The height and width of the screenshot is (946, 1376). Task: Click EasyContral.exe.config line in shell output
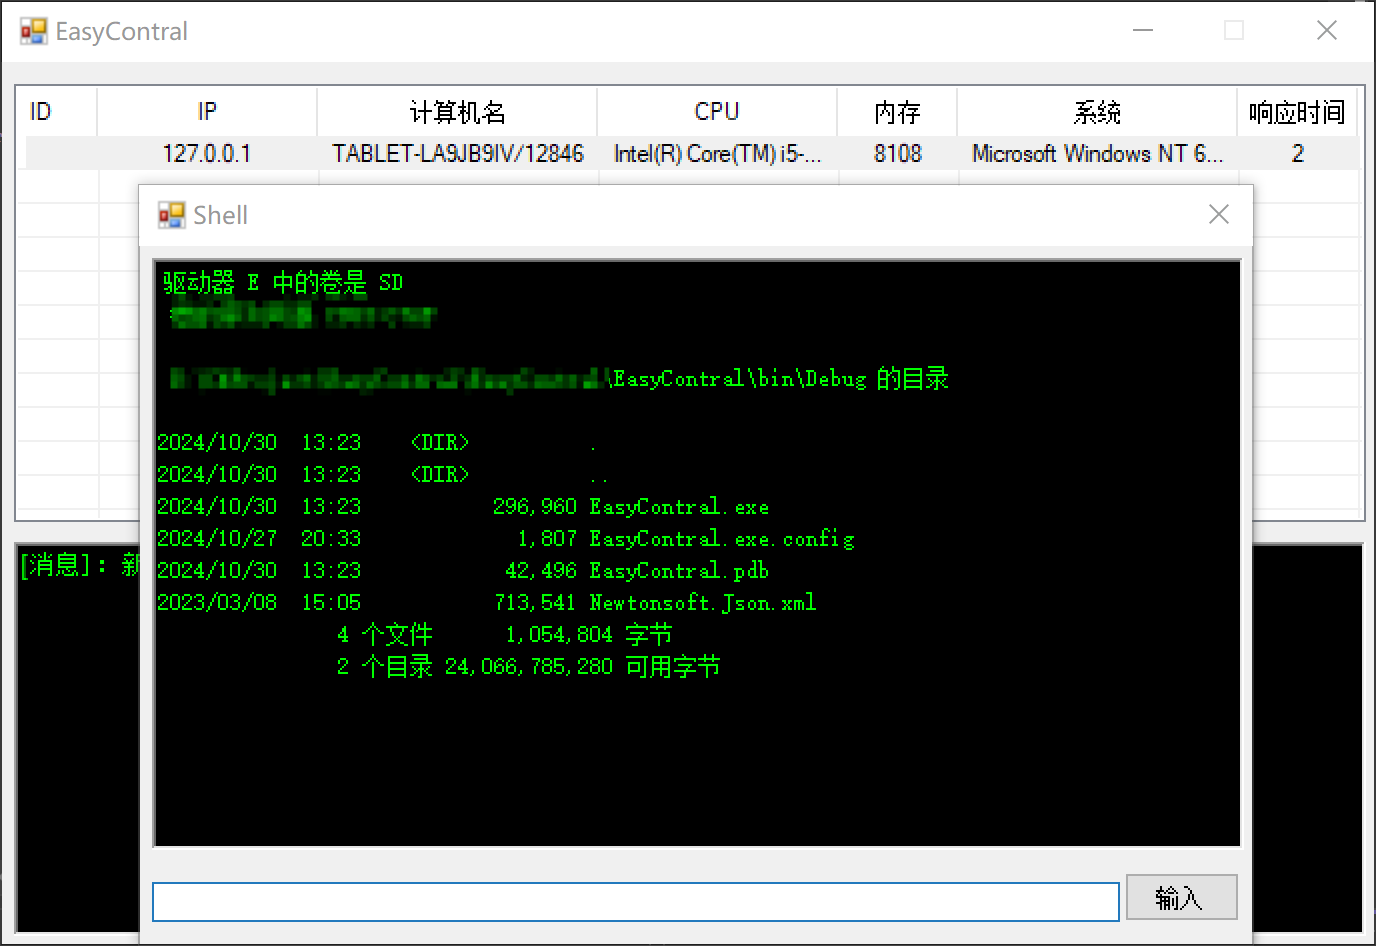click(506, 538)
